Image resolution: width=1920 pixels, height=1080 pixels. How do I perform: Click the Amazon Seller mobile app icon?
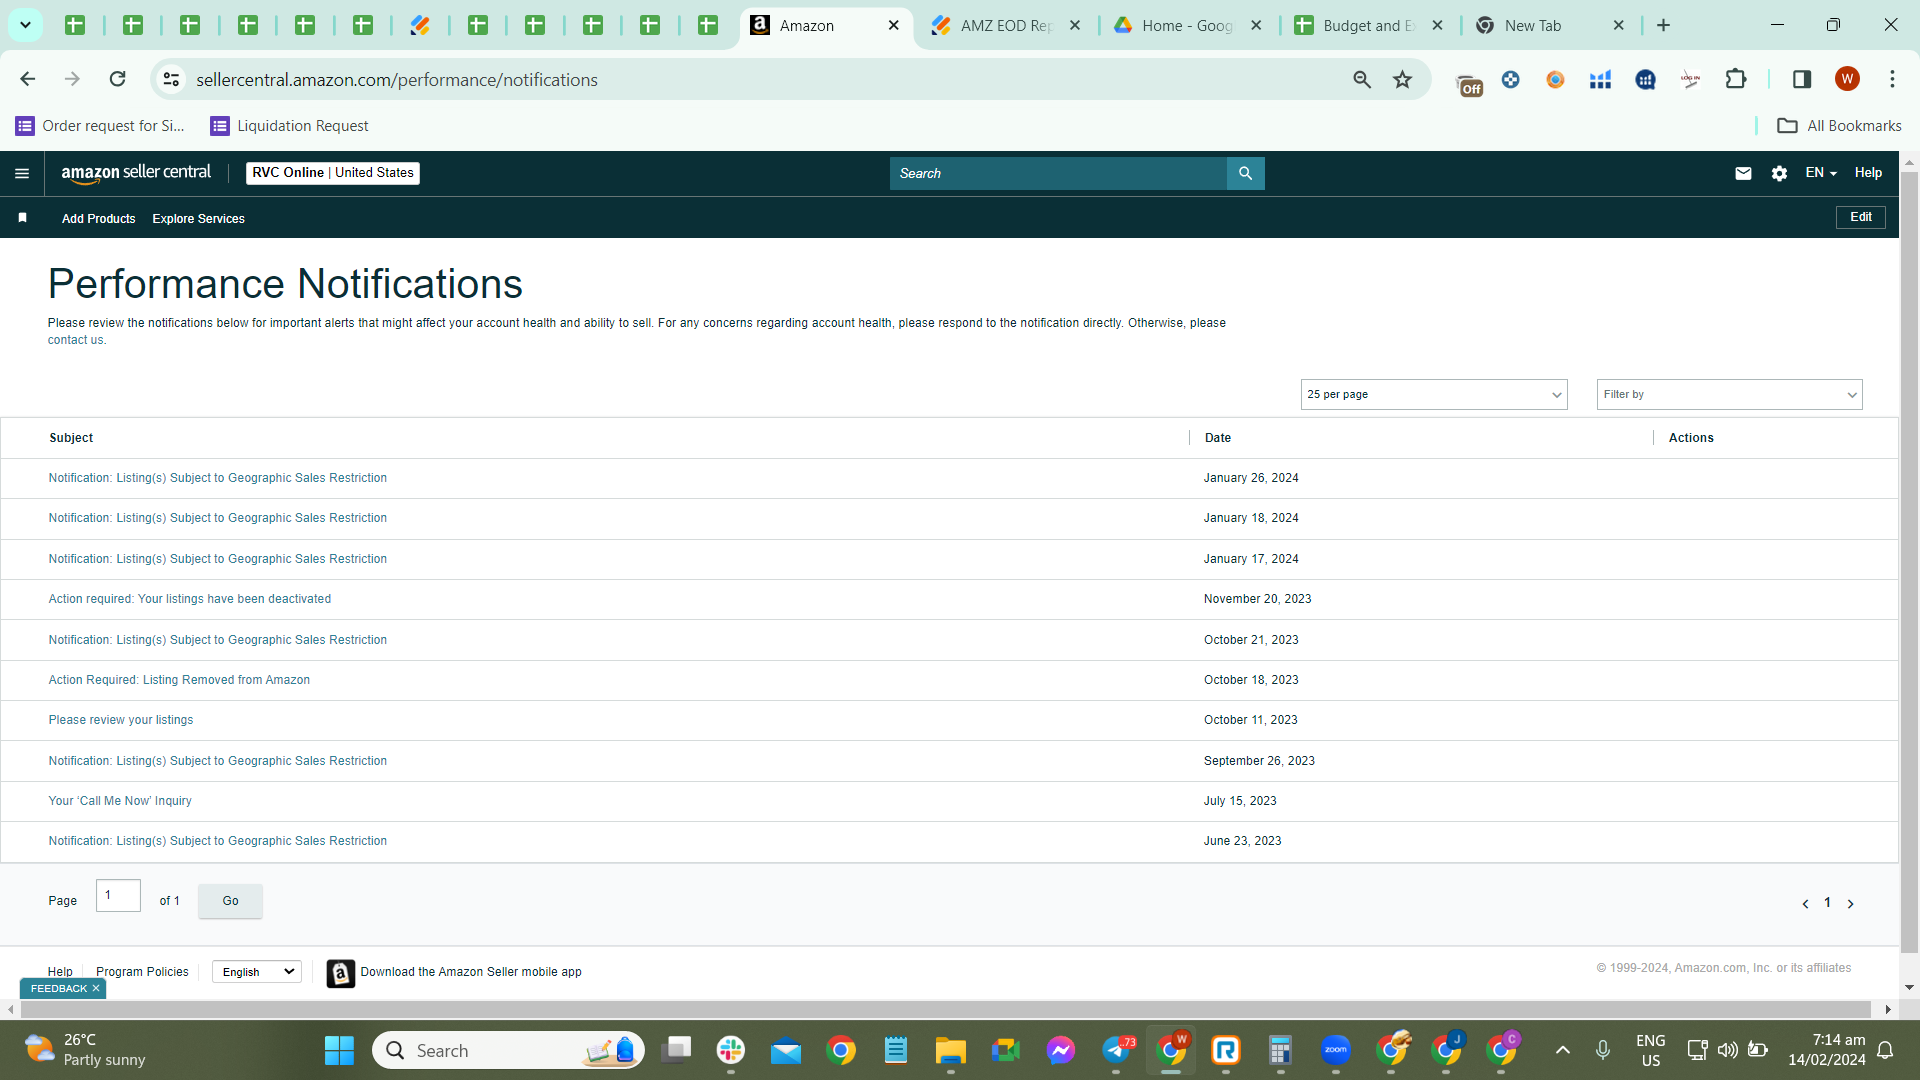point(341,973)
